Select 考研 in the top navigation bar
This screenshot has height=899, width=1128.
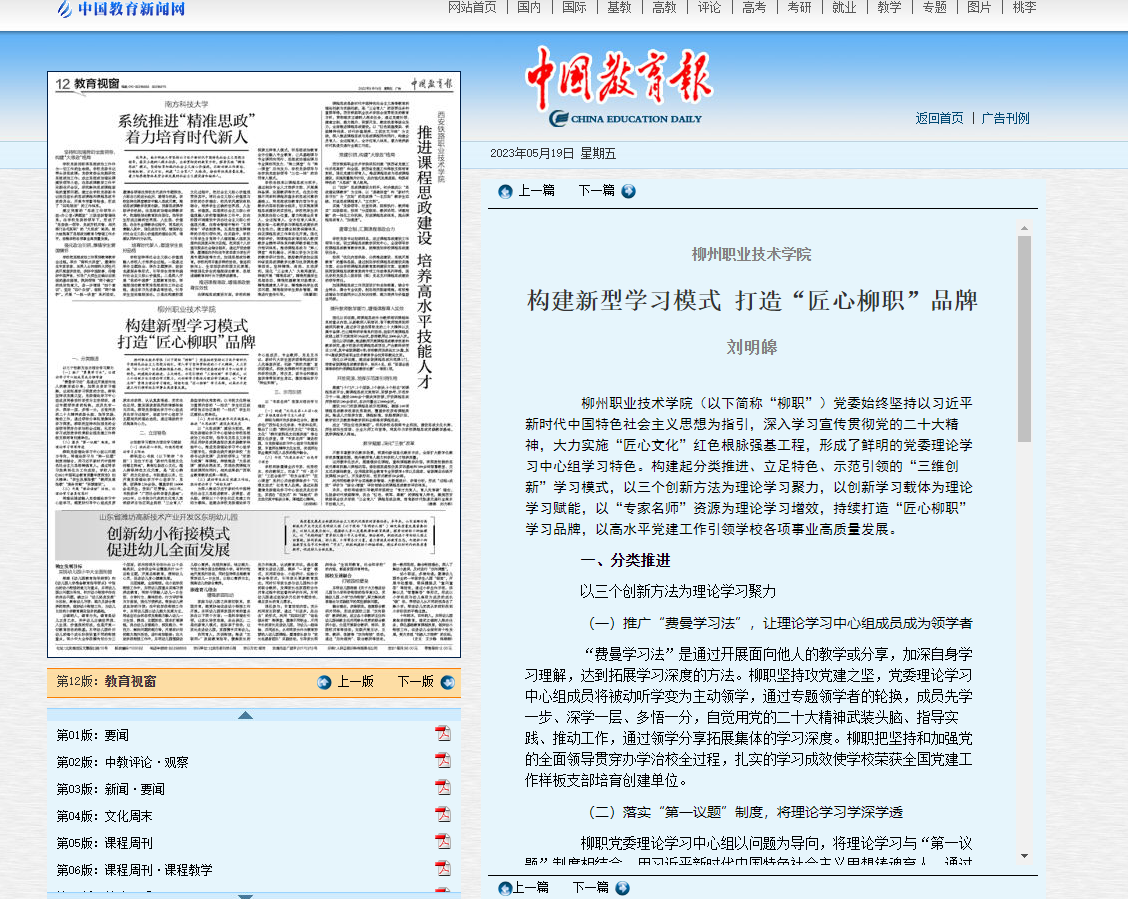799,8
